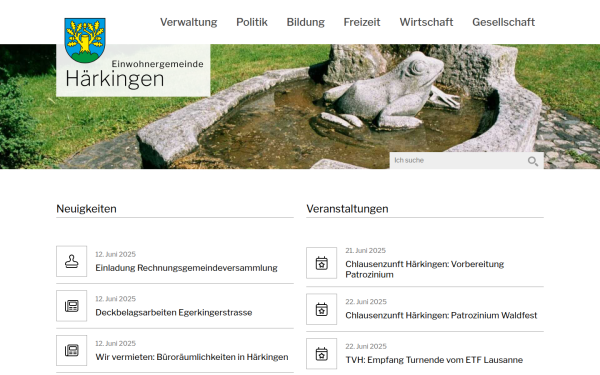Click the search magnifier icon
Viewport: 600px width, 375px height.
pos(533,161)
